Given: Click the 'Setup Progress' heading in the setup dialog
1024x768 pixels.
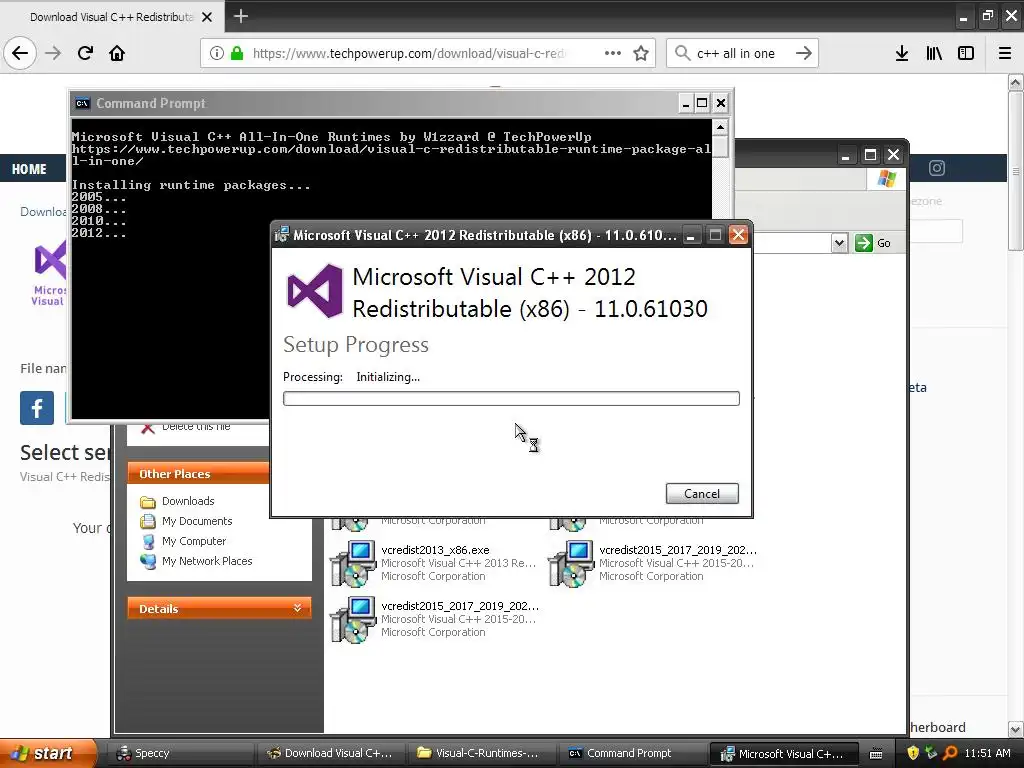Looking at the screenshot, I should (356, 345).
